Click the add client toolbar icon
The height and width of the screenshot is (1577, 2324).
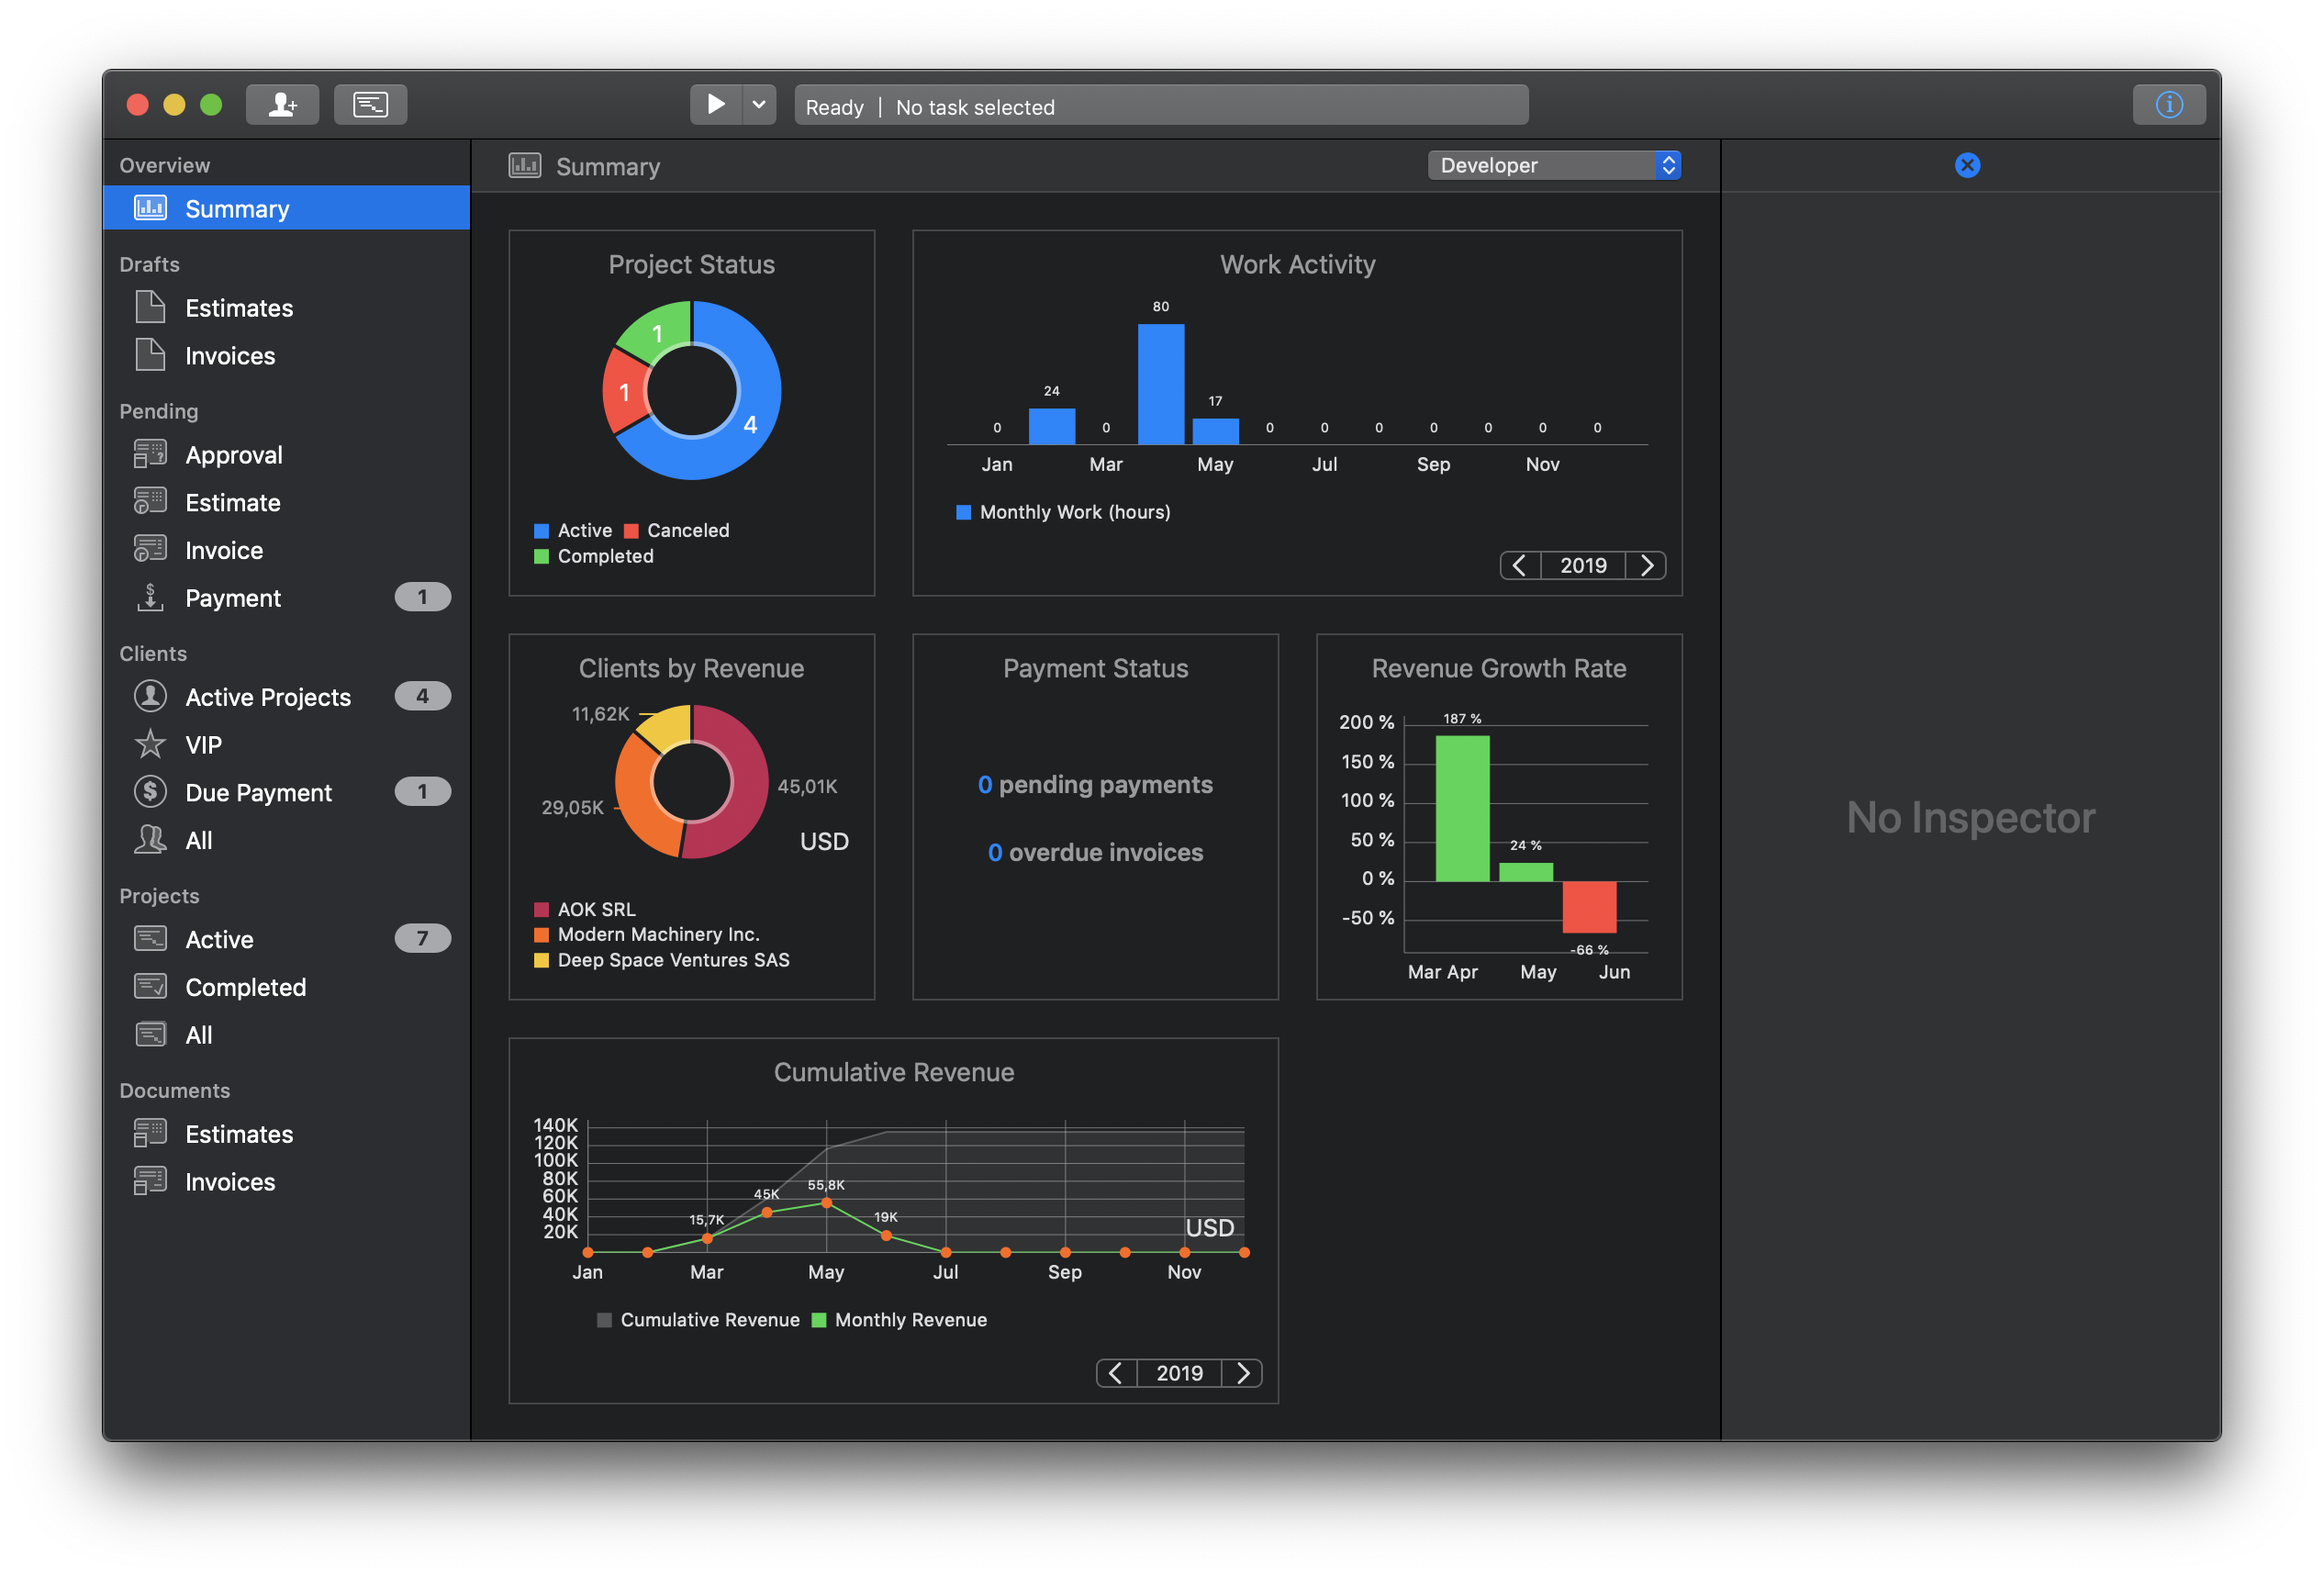pyautogui.click(x=282, y=104)
